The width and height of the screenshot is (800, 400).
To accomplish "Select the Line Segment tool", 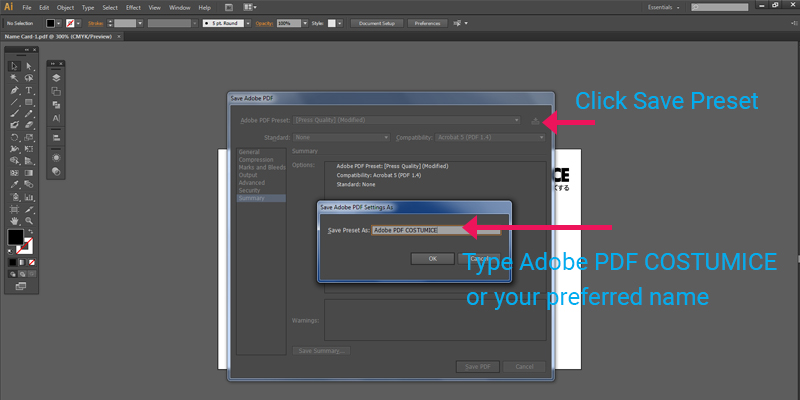I will click(x=14, y=102).
